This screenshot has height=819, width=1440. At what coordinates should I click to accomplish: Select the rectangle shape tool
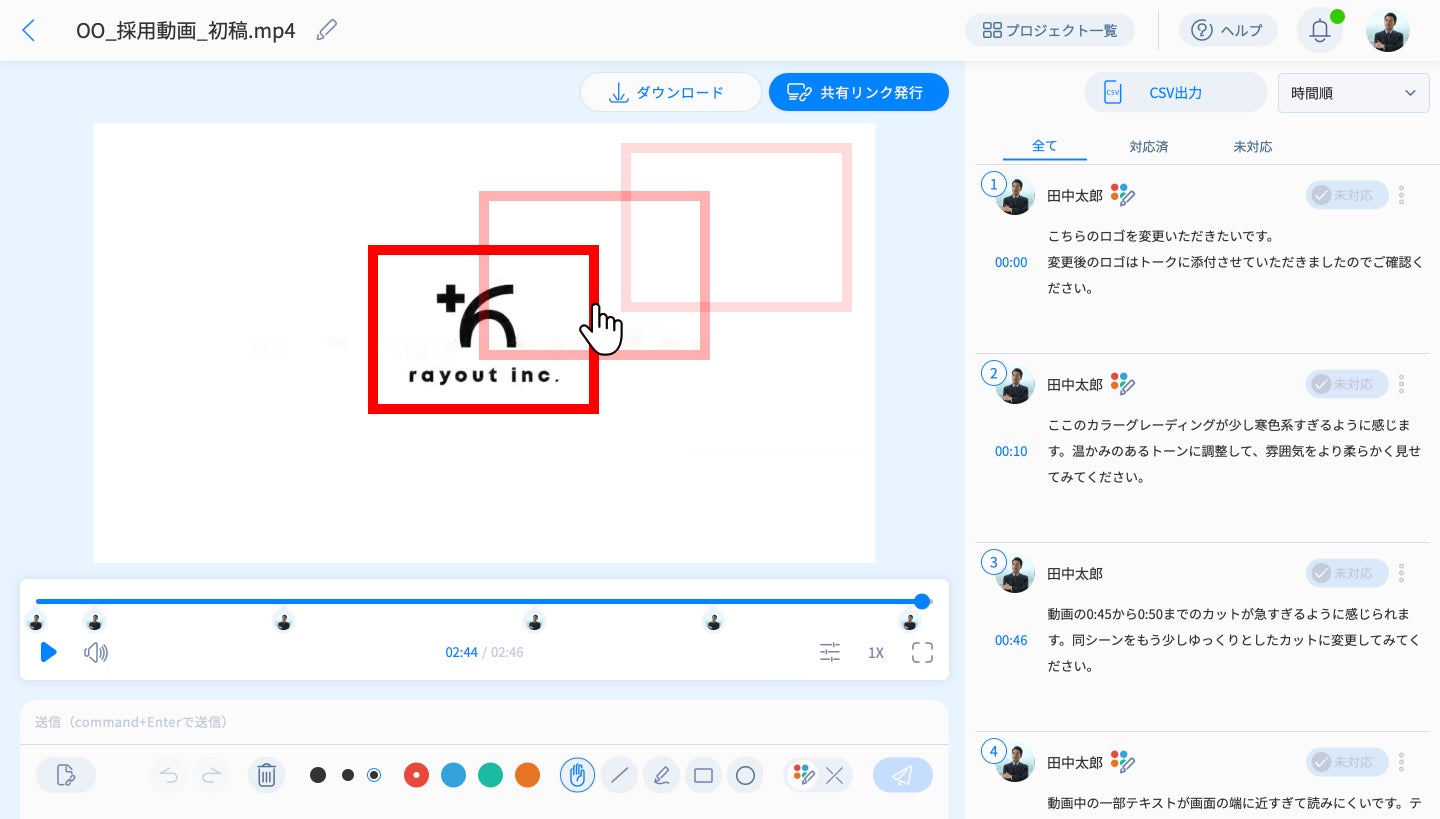coord(703,775)
